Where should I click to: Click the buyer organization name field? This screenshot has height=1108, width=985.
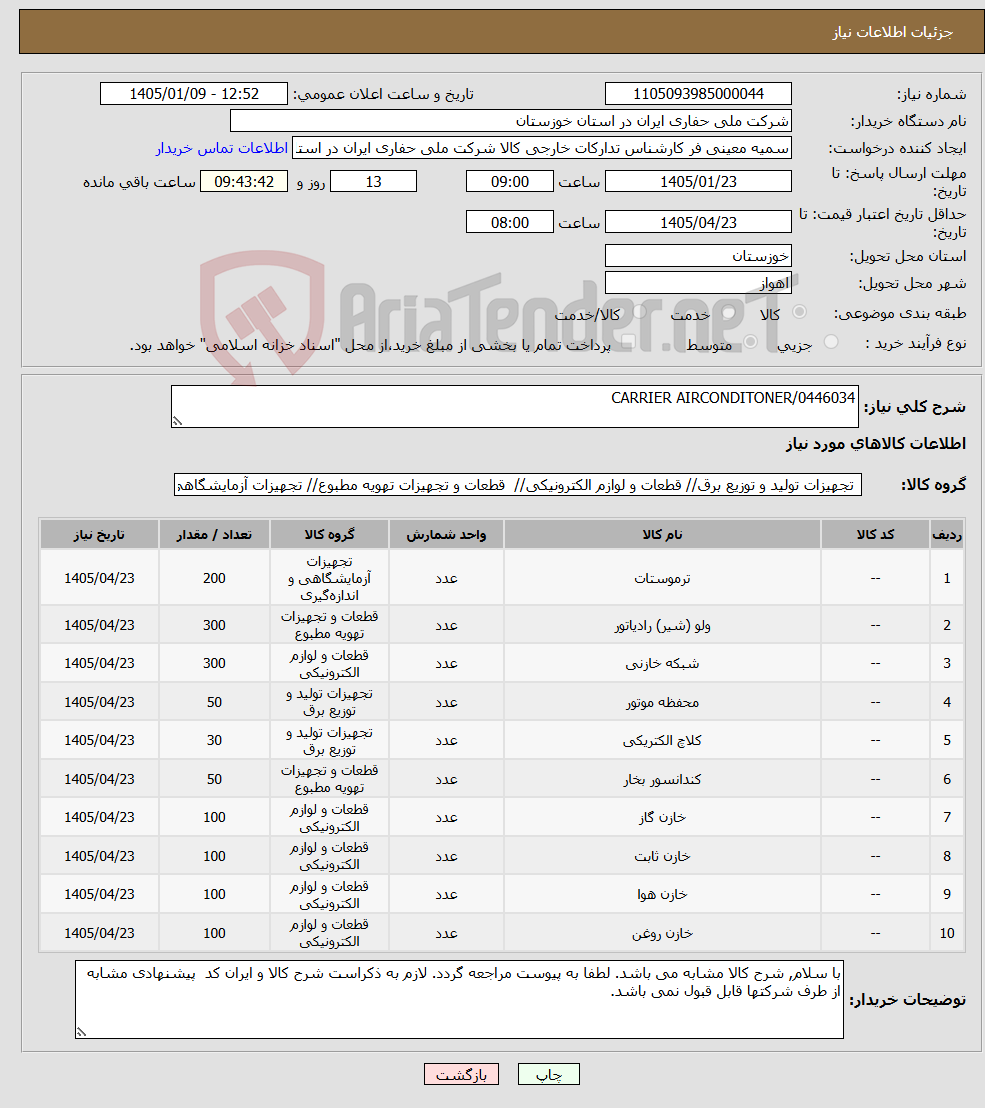pyautogui.click(x=510, y=121)
